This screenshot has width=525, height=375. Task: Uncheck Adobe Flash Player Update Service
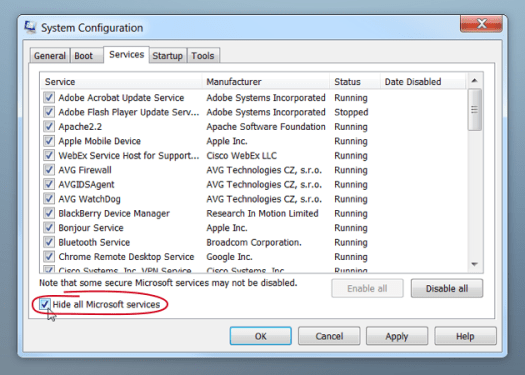click(x=49, y=112)
